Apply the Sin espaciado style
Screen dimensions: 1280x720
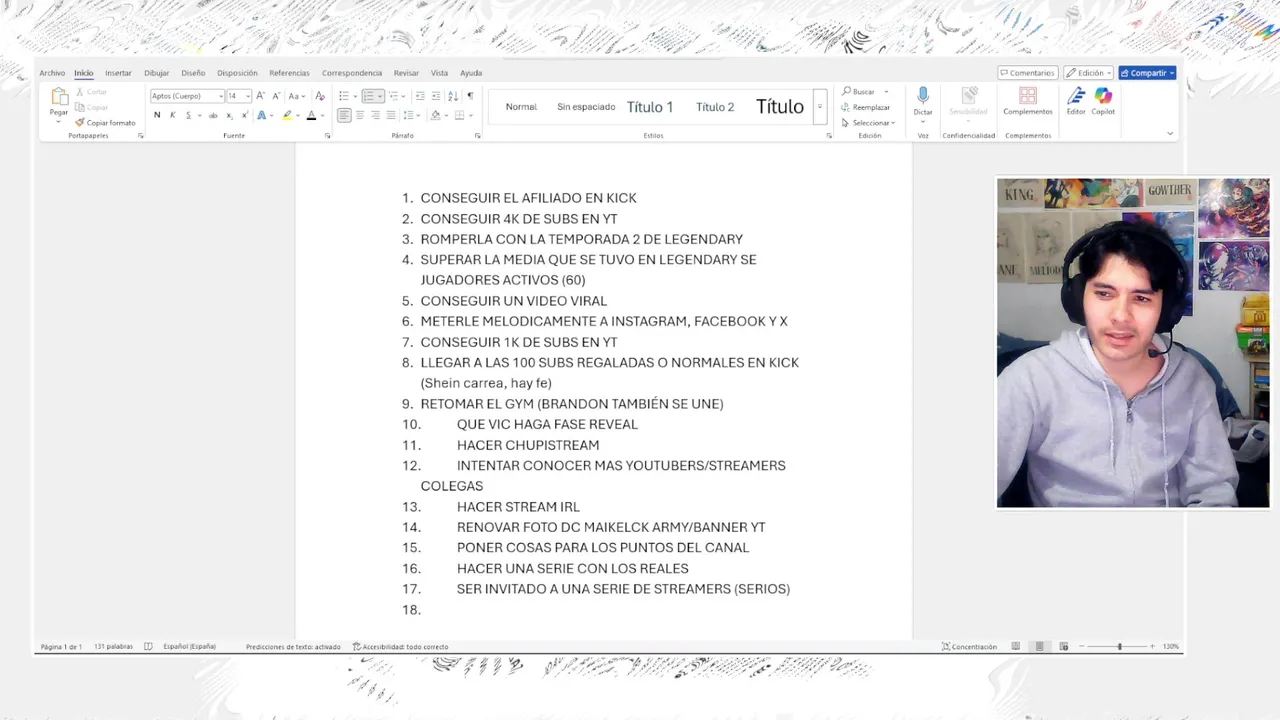click(586, 107)
